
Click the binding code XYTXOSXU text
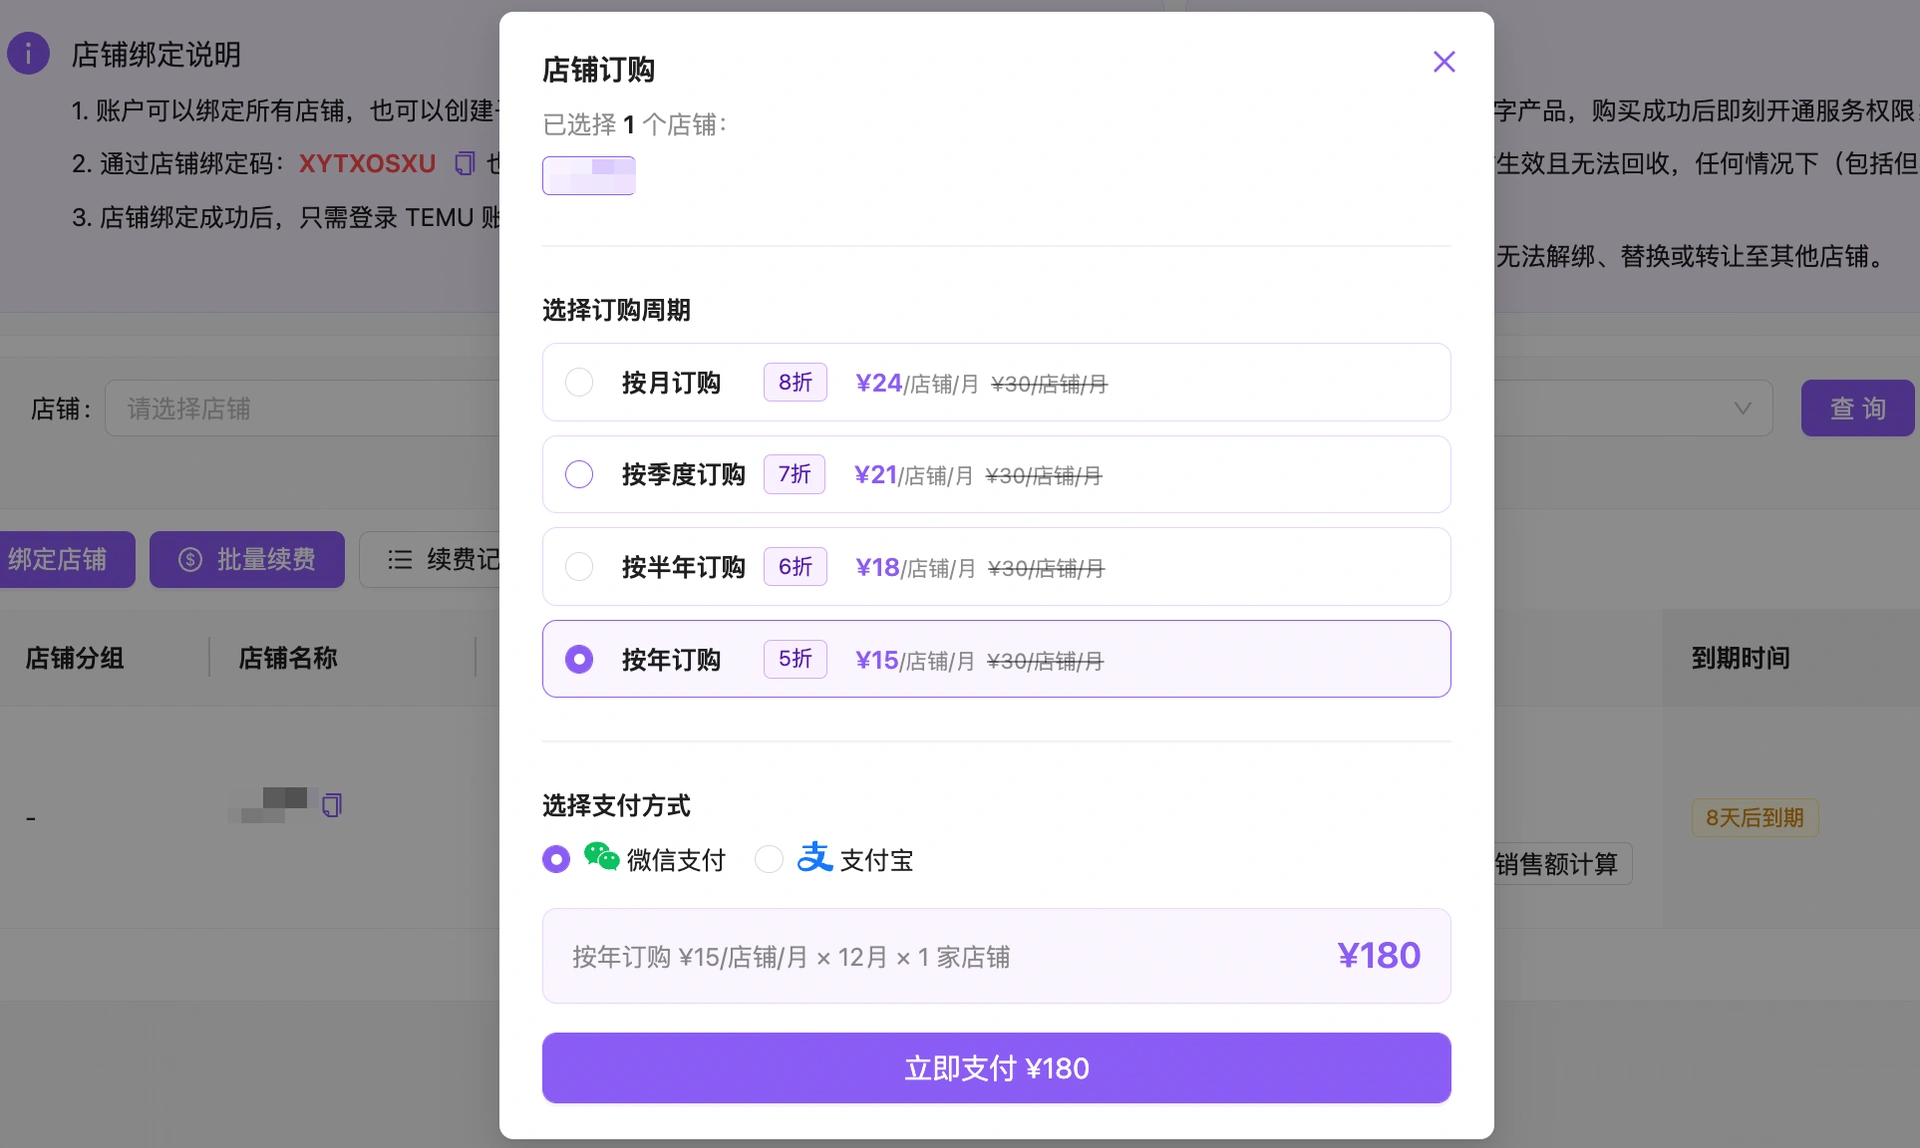367,163
